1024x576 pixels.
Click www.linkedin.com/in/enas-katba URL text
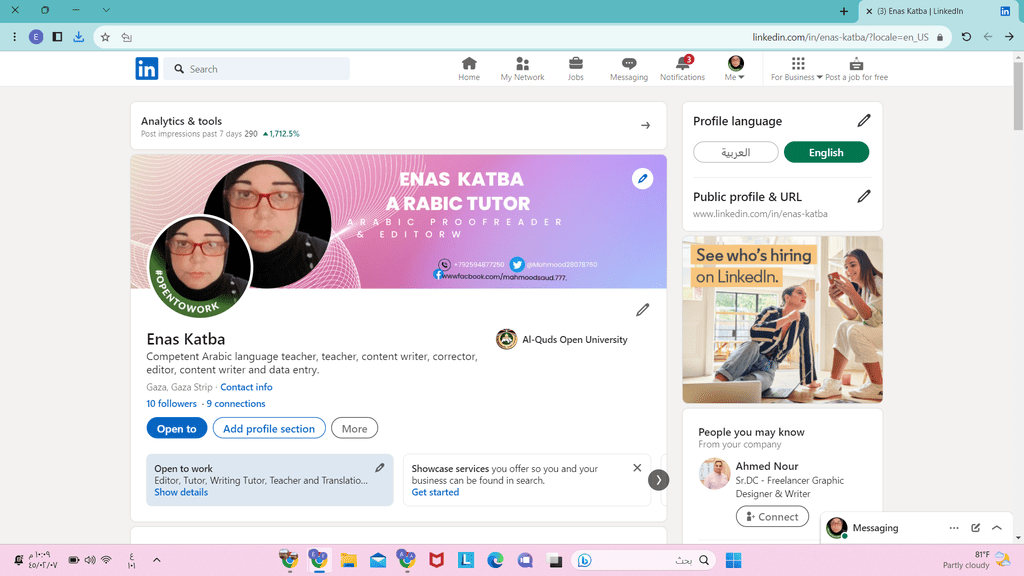[x=760, y=214]
